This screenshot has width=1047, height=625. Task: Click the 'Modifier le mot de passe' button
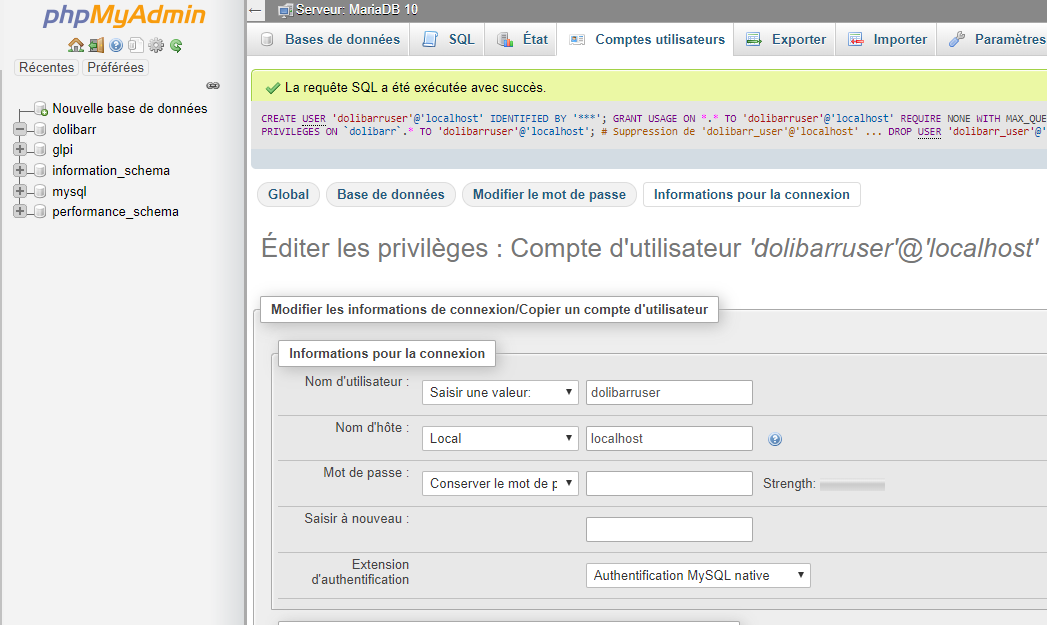tap(549, 194)
